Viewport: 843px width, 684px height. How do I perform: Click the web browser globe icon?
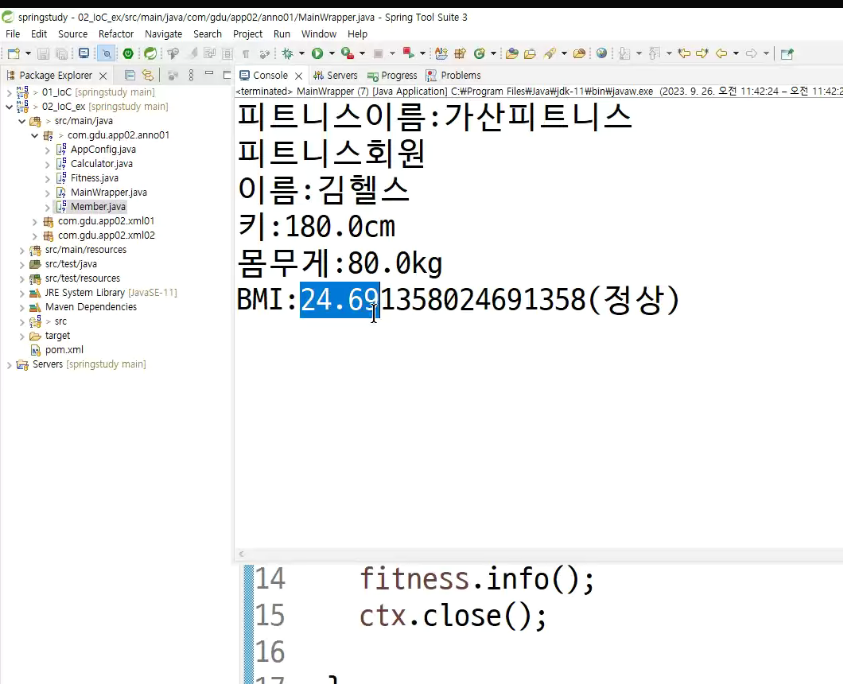point(602,53)
